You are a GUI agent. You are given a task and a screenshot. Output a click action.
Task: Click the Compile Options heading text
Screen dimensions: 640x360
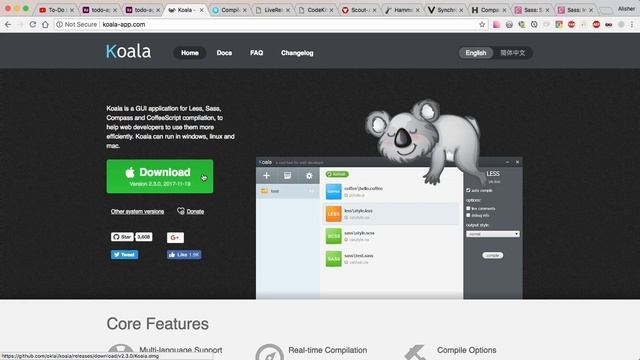click(467, 350)
